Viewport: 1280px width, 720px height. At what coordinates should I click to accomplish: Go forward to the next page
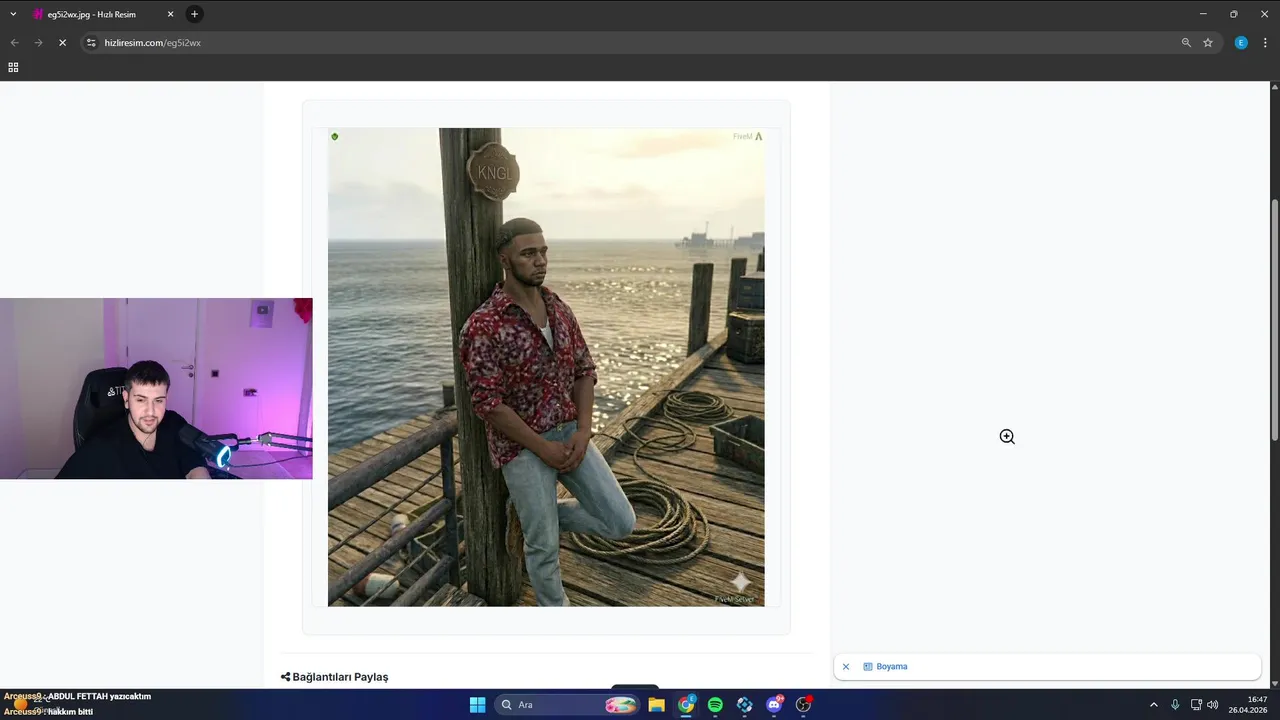point(38,43)
